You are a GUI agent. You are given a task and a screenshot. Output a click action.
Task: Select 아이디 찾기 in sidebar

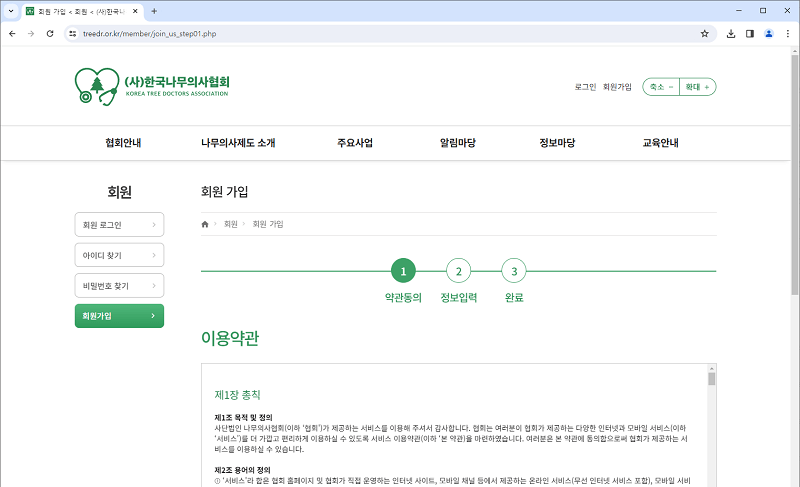click(119, 255)
